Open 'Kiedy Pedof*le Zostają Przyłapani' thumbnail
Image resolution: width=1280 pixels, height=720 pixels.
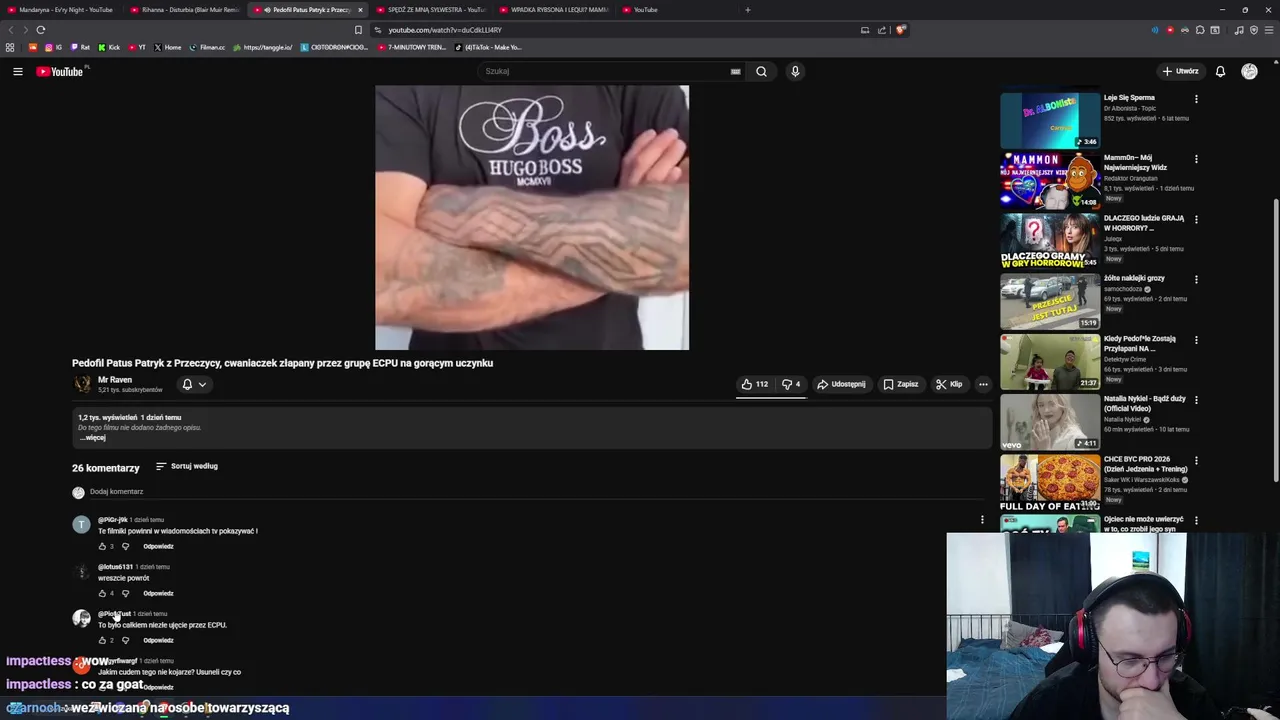[1050, 361]
